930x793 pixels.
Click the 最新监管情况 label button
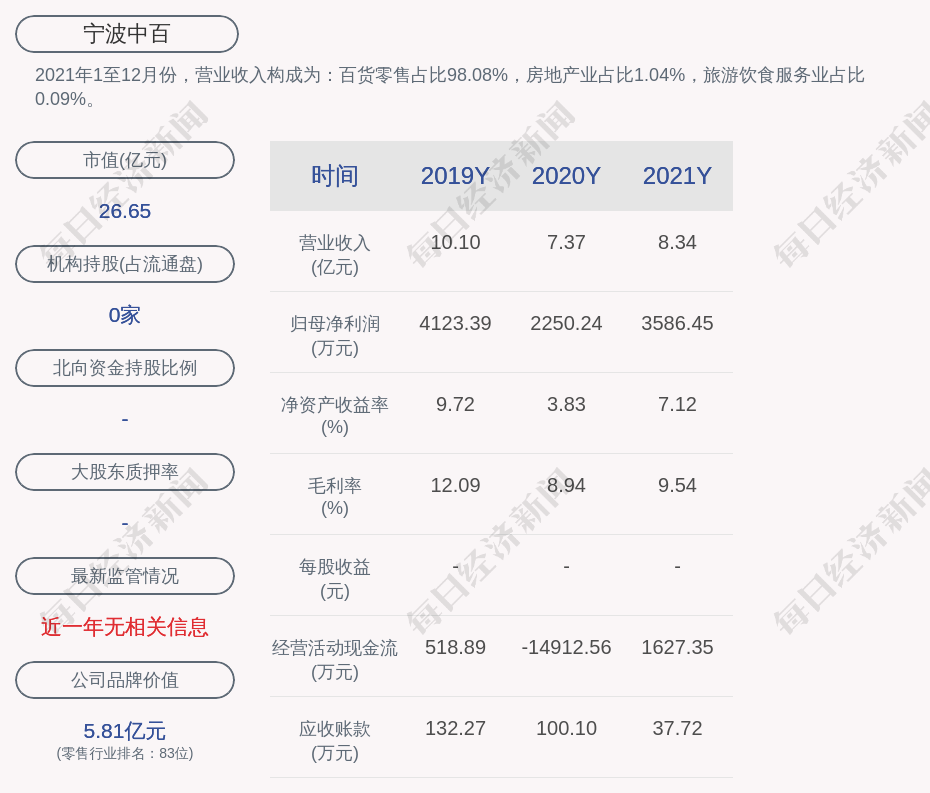[x=125, y=576]
